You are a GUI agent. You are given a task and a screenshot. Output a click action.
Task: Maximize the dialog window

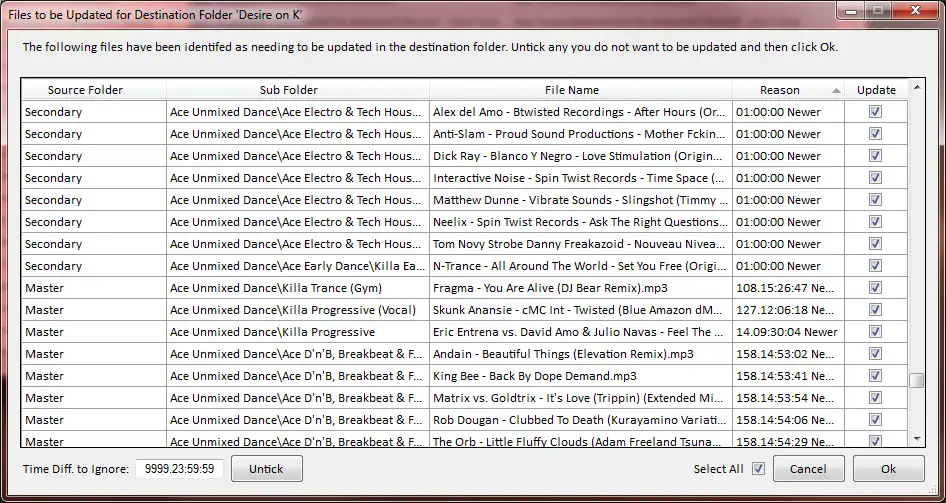click(x=878, y=10)
